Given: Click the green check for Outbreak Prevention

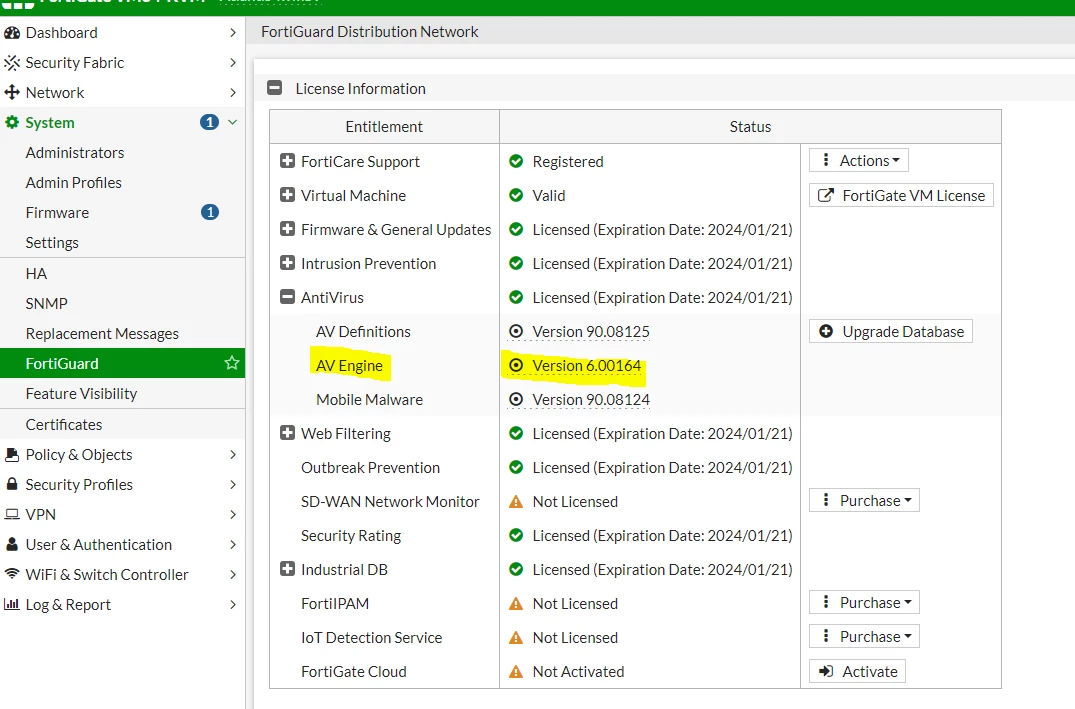Looking at the screenshot, I should point(516,468).
